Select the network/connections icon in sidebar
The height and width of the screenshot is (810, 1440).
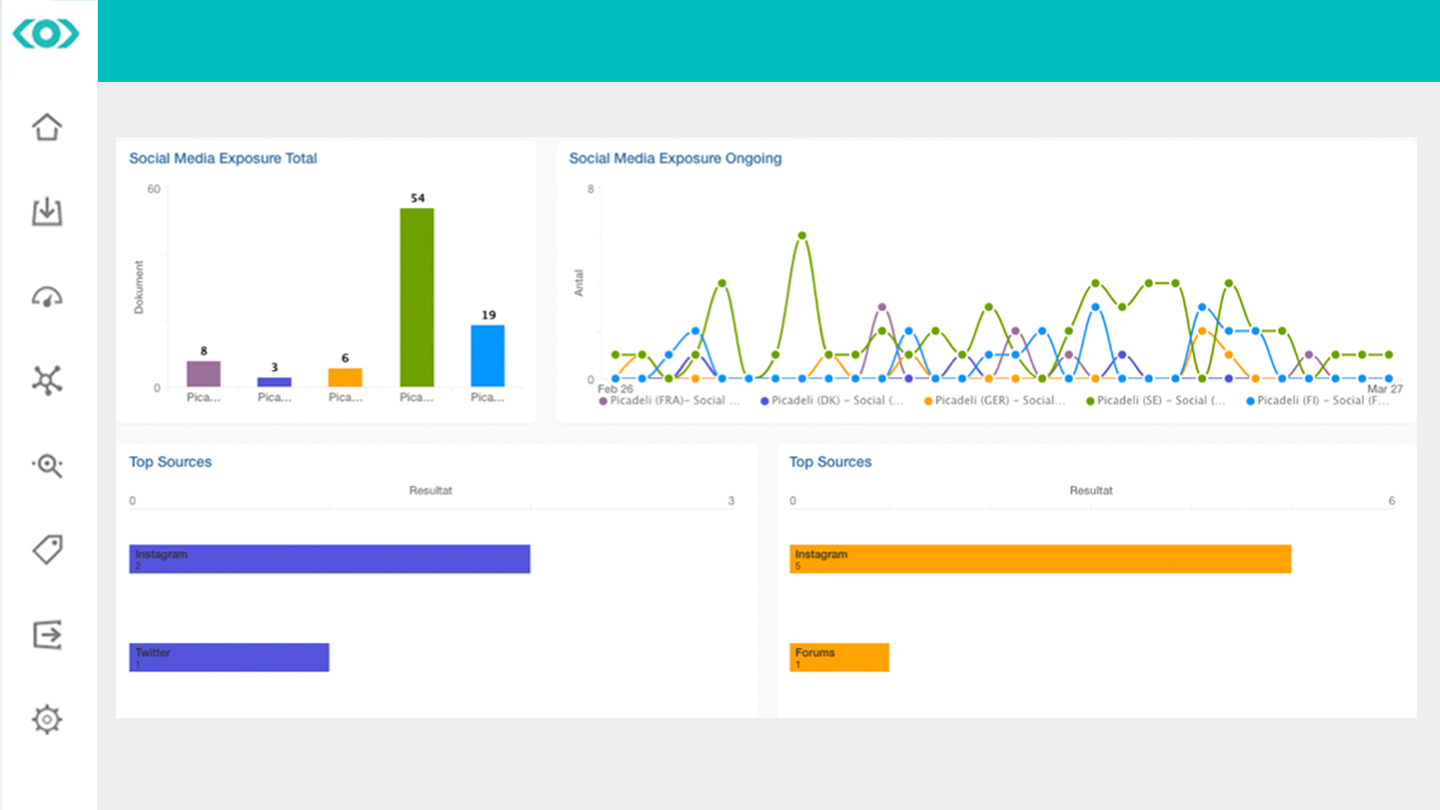46,380
